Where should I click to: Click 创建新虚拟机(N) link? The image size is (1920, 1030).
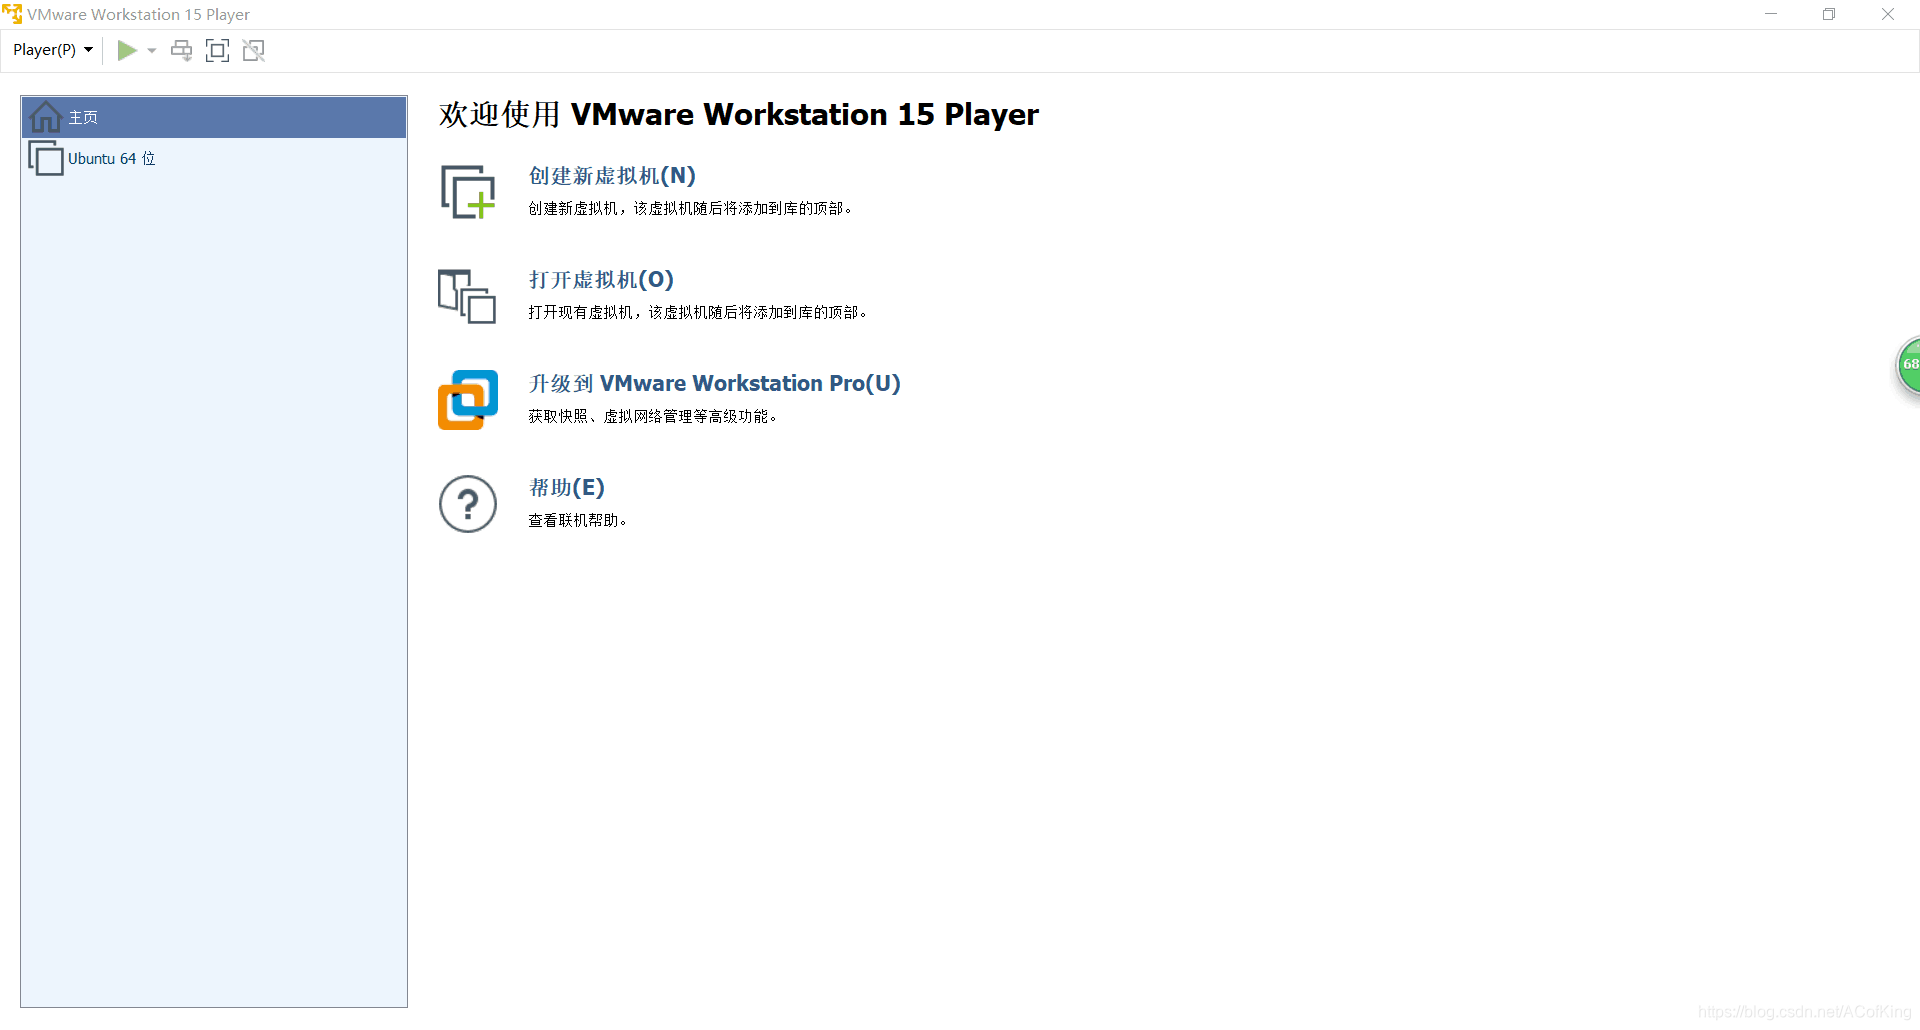pyautogui.click(x=612, y=176)
